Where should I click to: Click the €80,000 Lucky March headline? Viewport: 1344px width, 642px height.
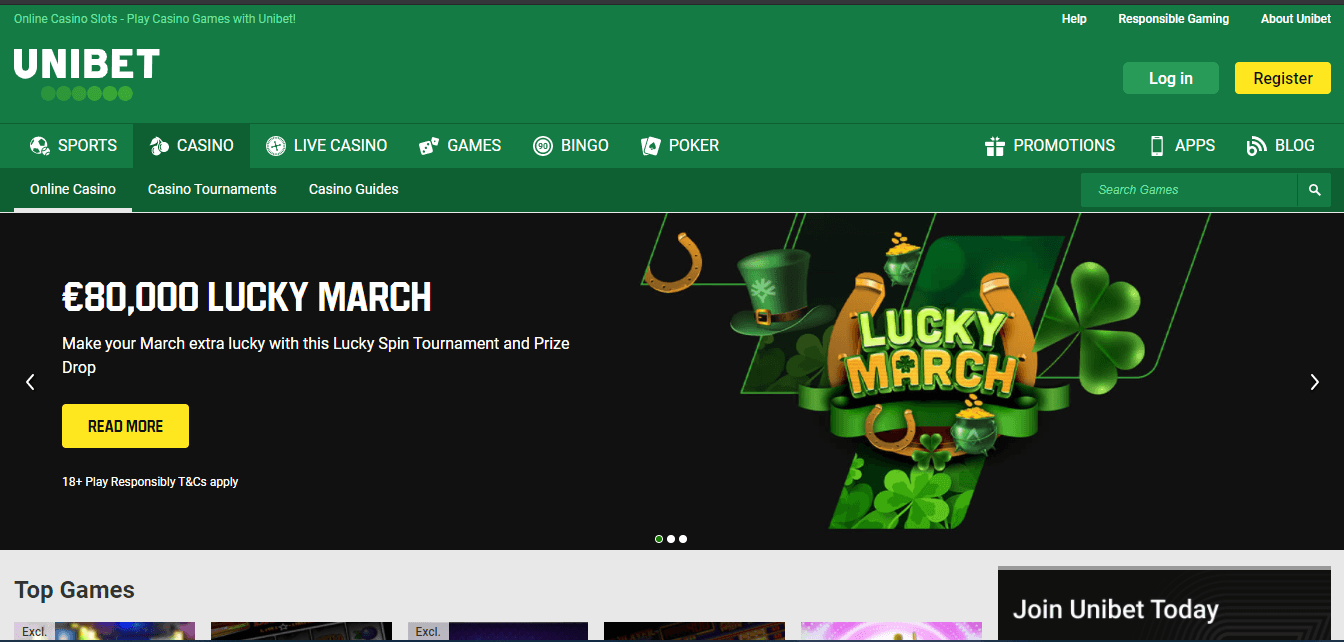pos(247,297)
